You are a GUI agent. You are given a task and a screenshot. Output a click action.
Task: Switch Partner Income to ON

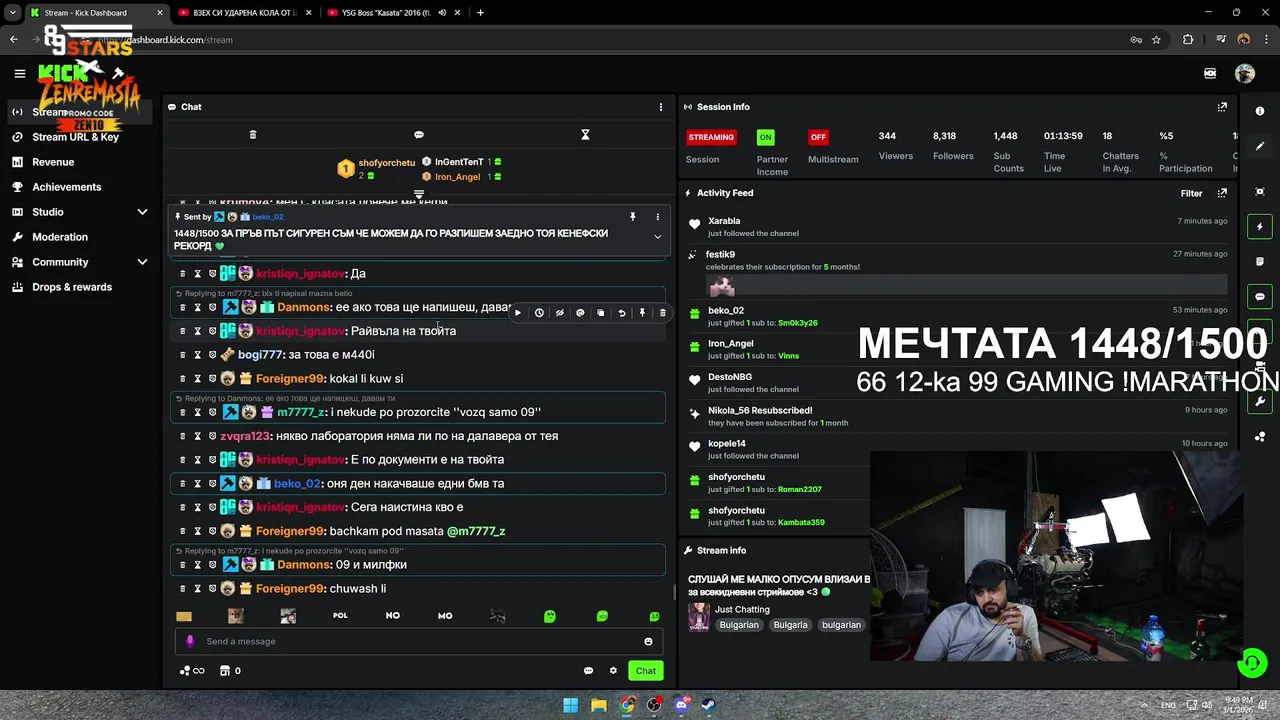click(x=765, y=137)
